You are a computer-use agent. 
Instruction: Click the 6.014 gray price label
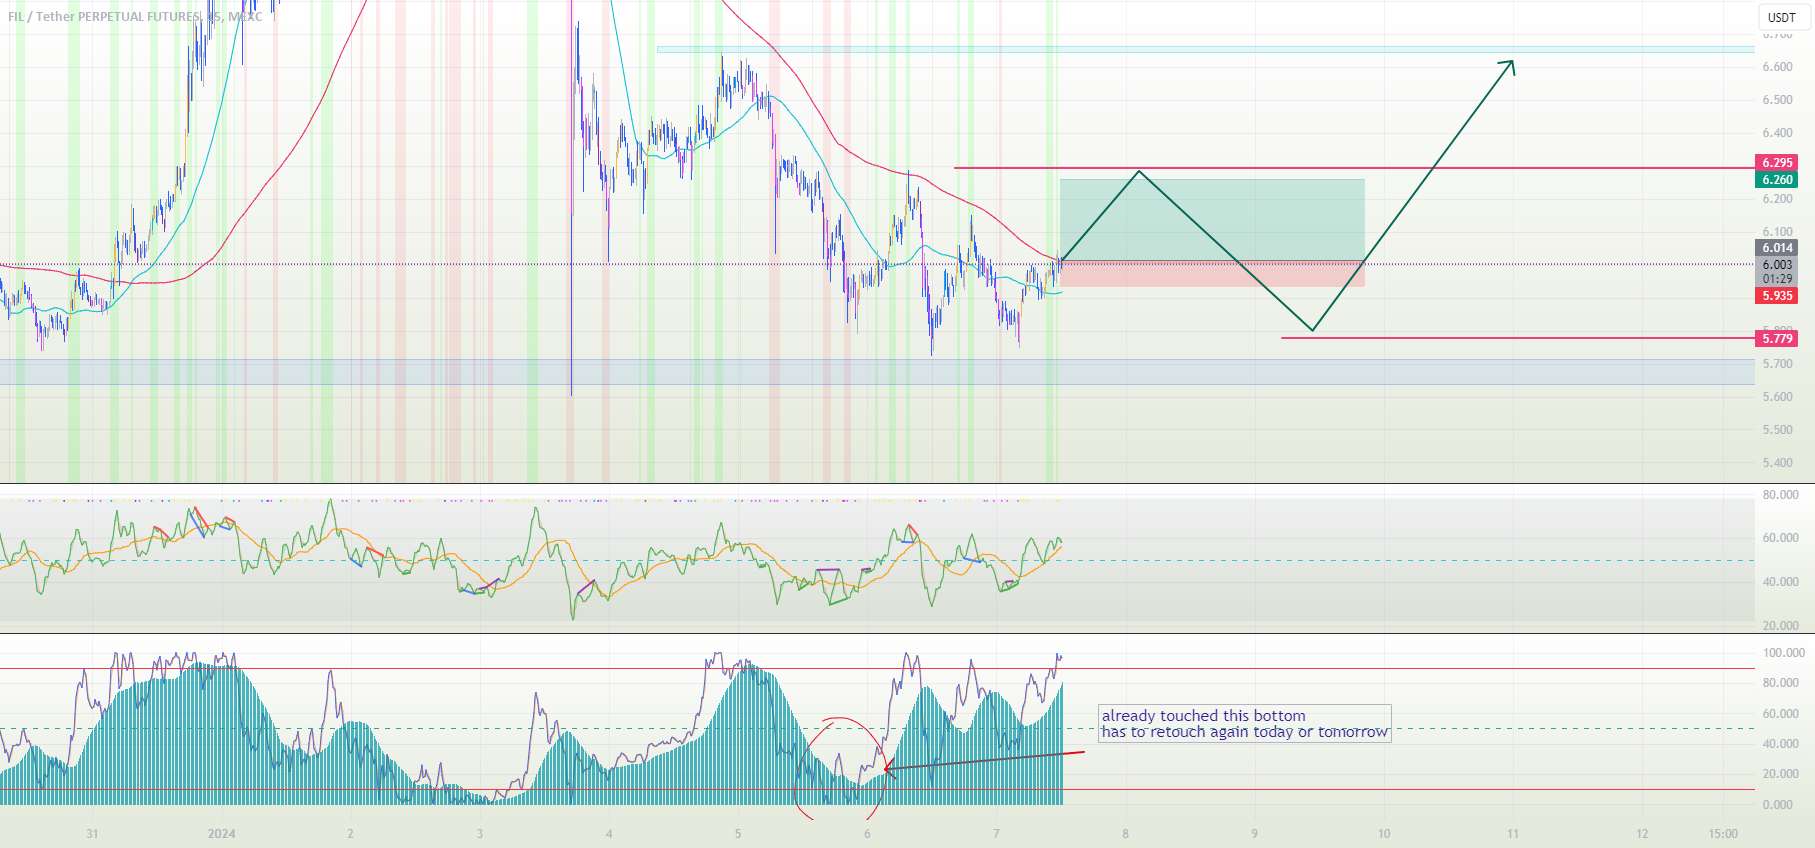[1777, 248]
